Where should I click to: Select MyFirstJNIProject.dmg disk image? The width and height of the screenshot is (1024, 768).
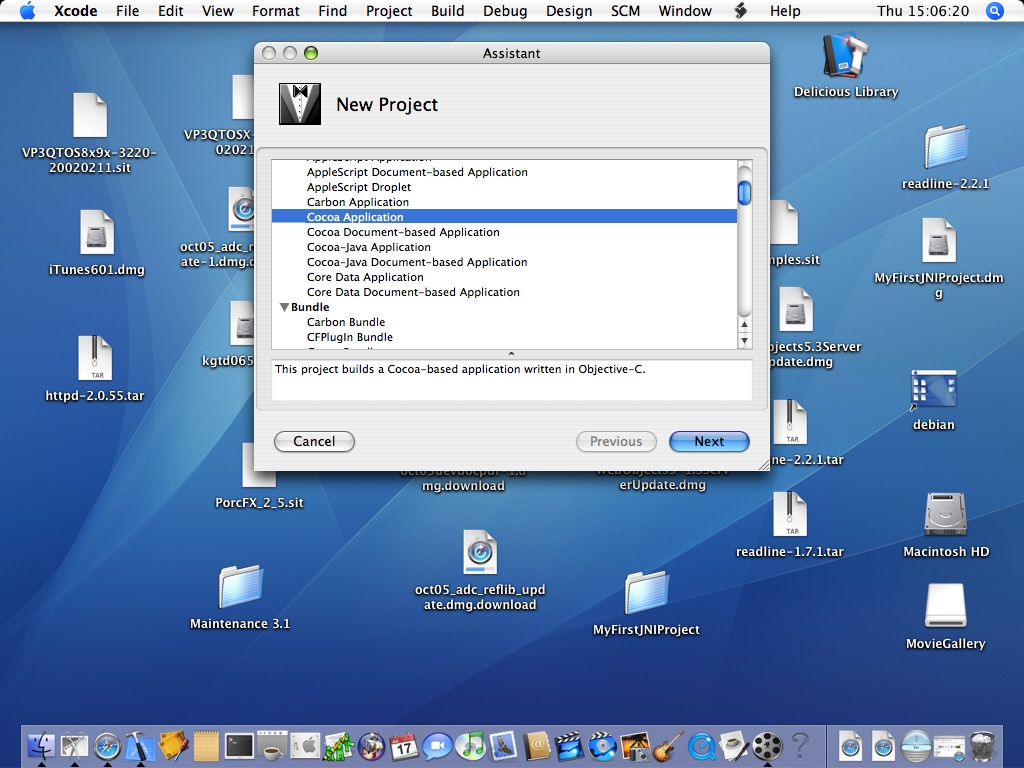[938, 240]
